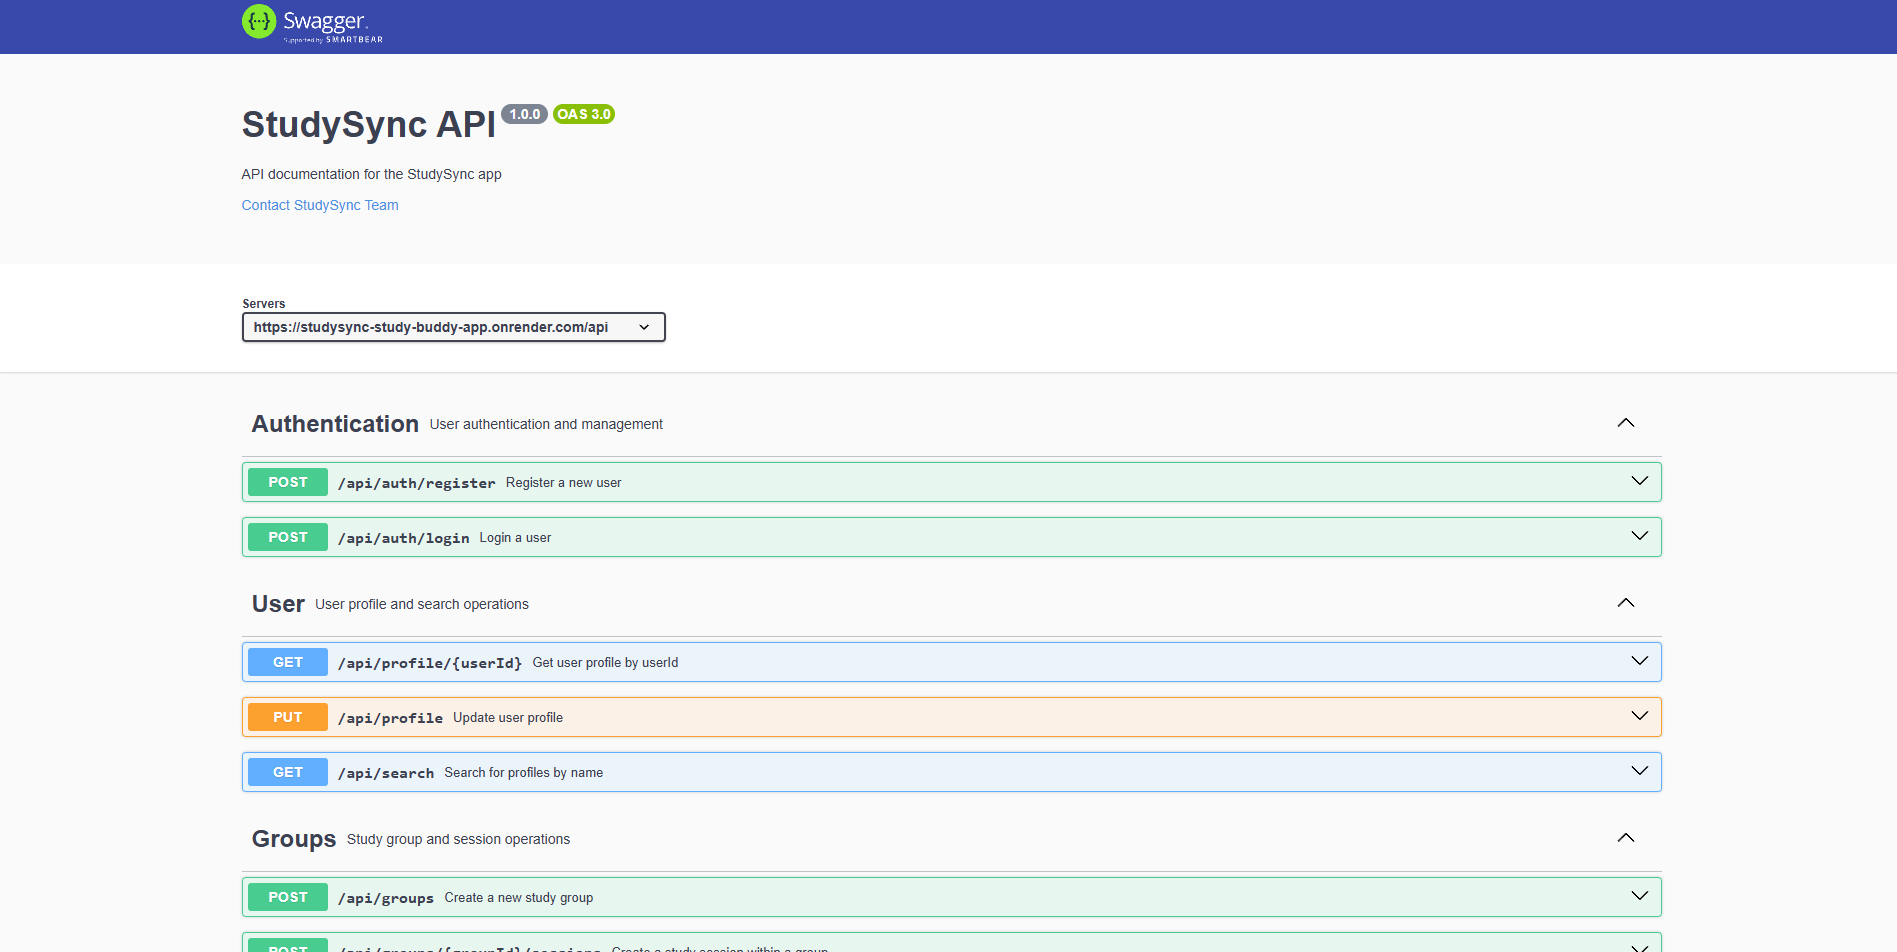This screenshot has width=1897, height=952.
Task: Click the /api/profile path text
Action: pos(390,718)
